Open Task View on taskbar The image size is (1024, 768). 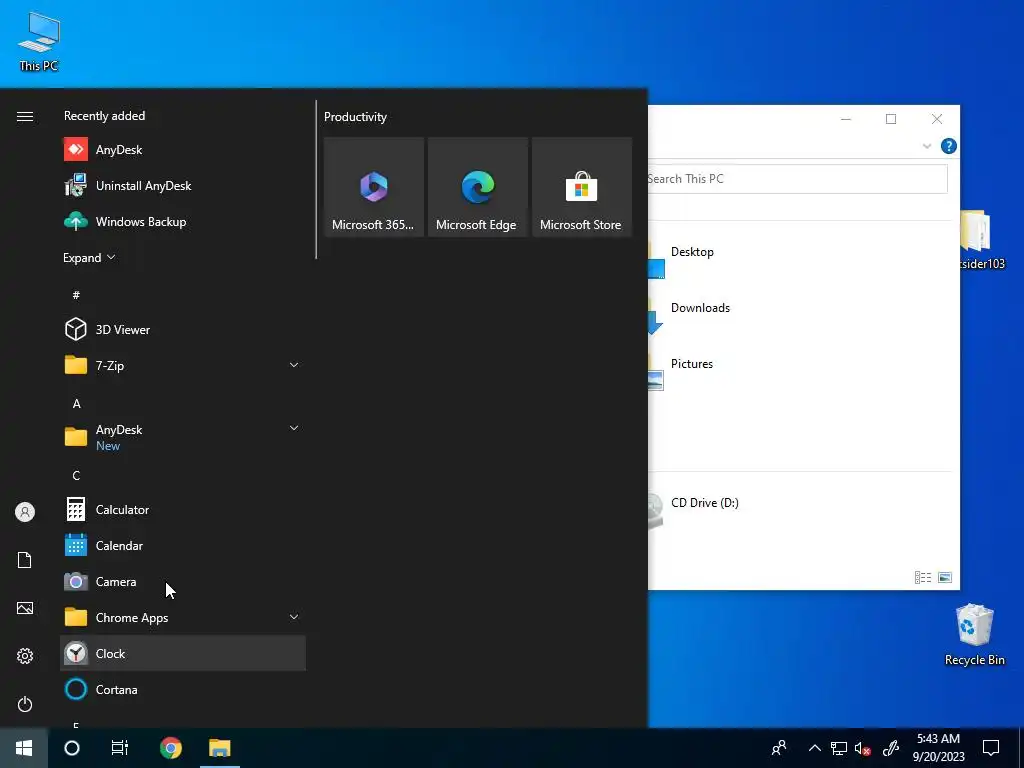coord(120,748)
